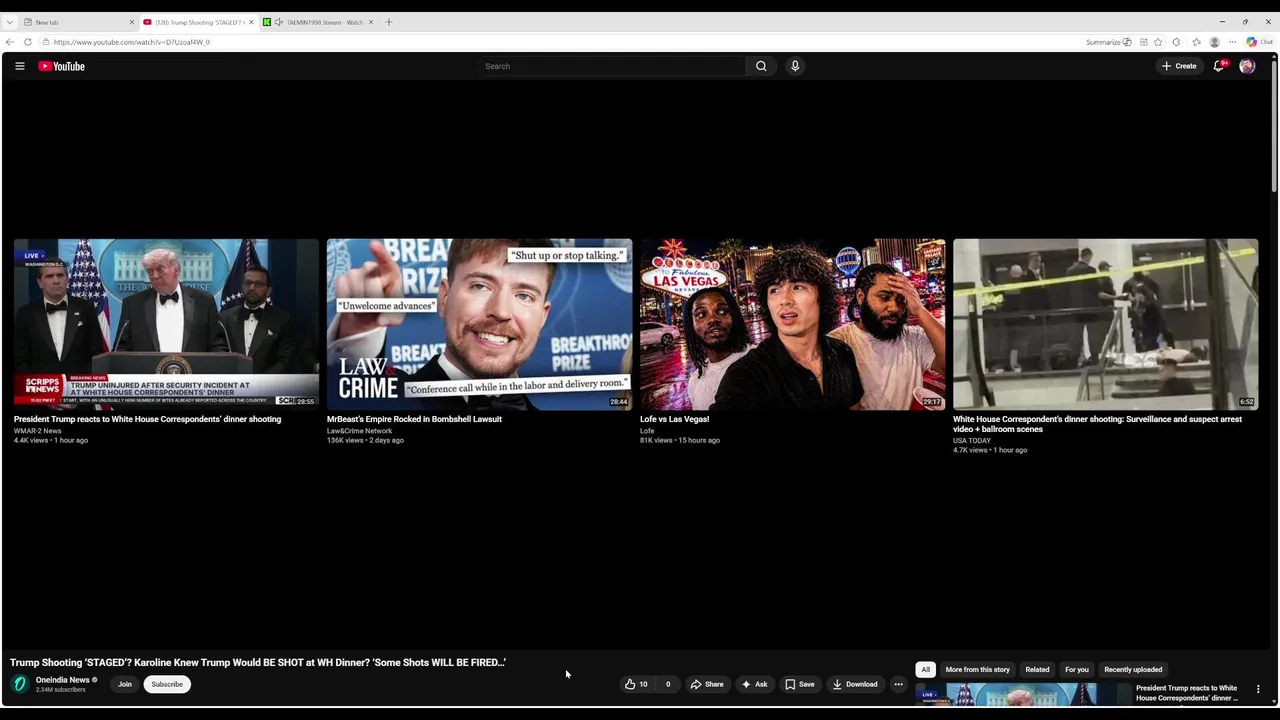
Task: Click the Ask button
Action: 754,684
